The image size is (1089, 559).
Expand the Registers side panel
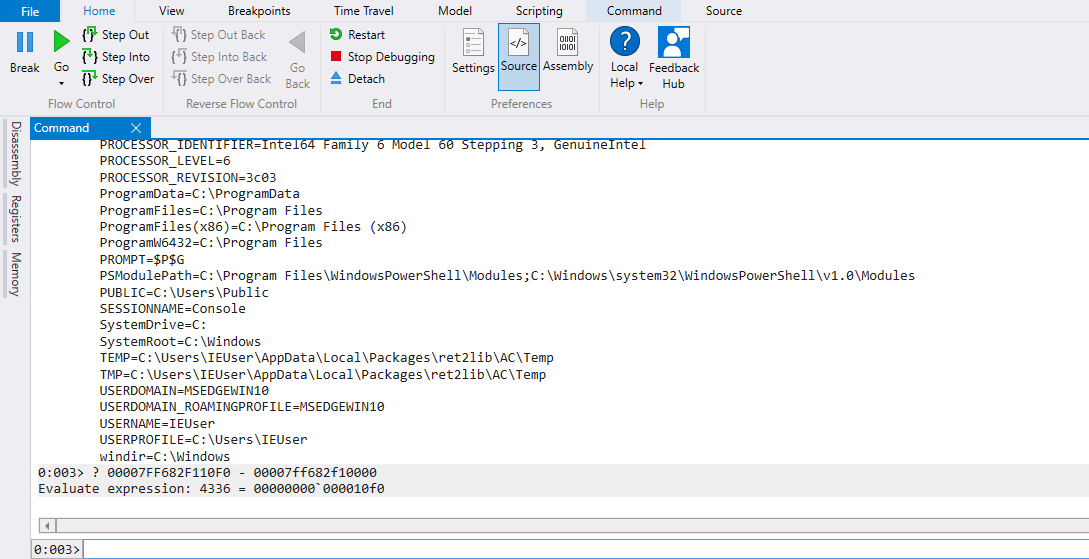point(15,219)
